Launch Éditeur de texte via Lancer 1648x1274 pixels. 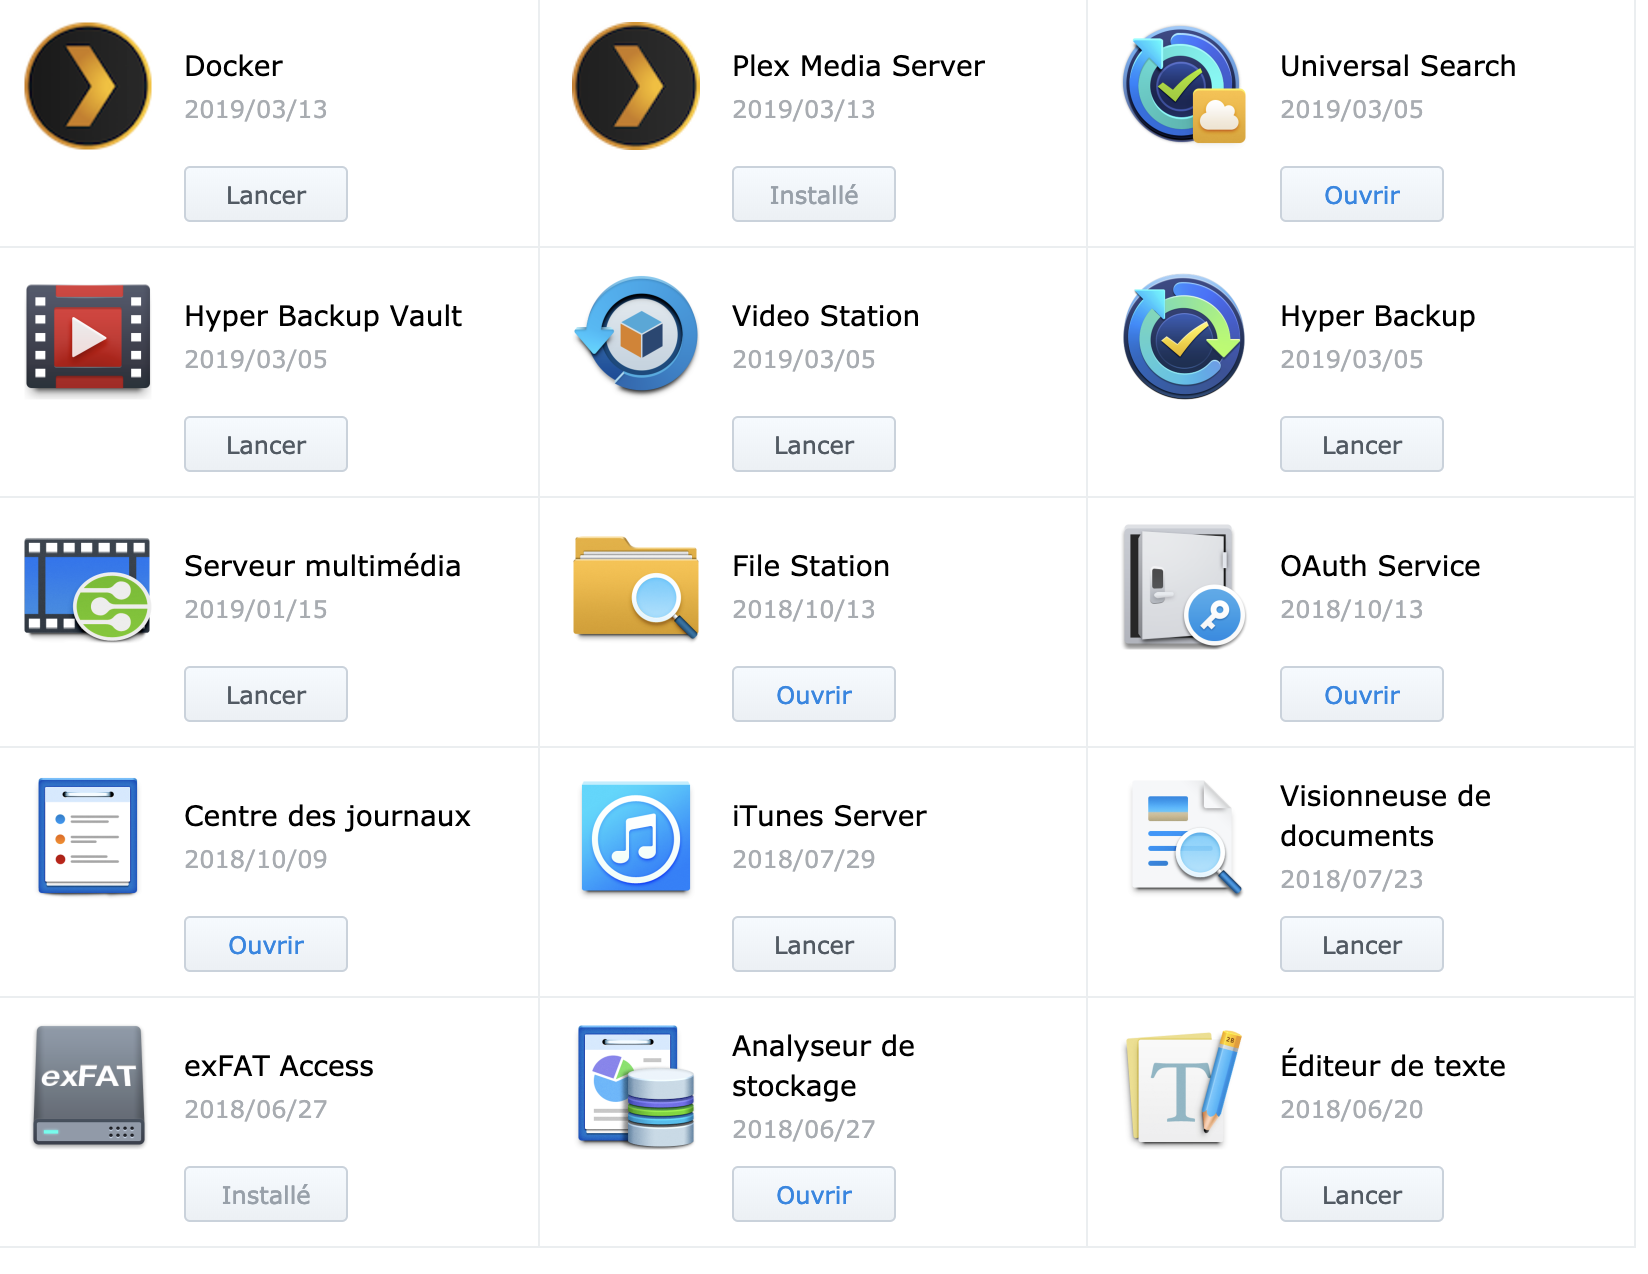click(x=1362, y=1194)
